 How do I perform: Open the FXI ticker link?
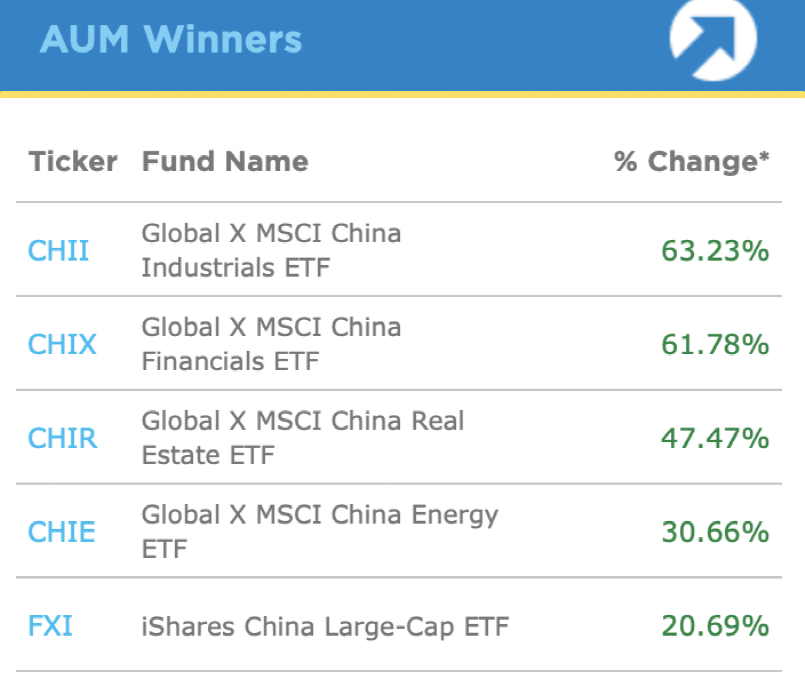(x=50, y=627)
